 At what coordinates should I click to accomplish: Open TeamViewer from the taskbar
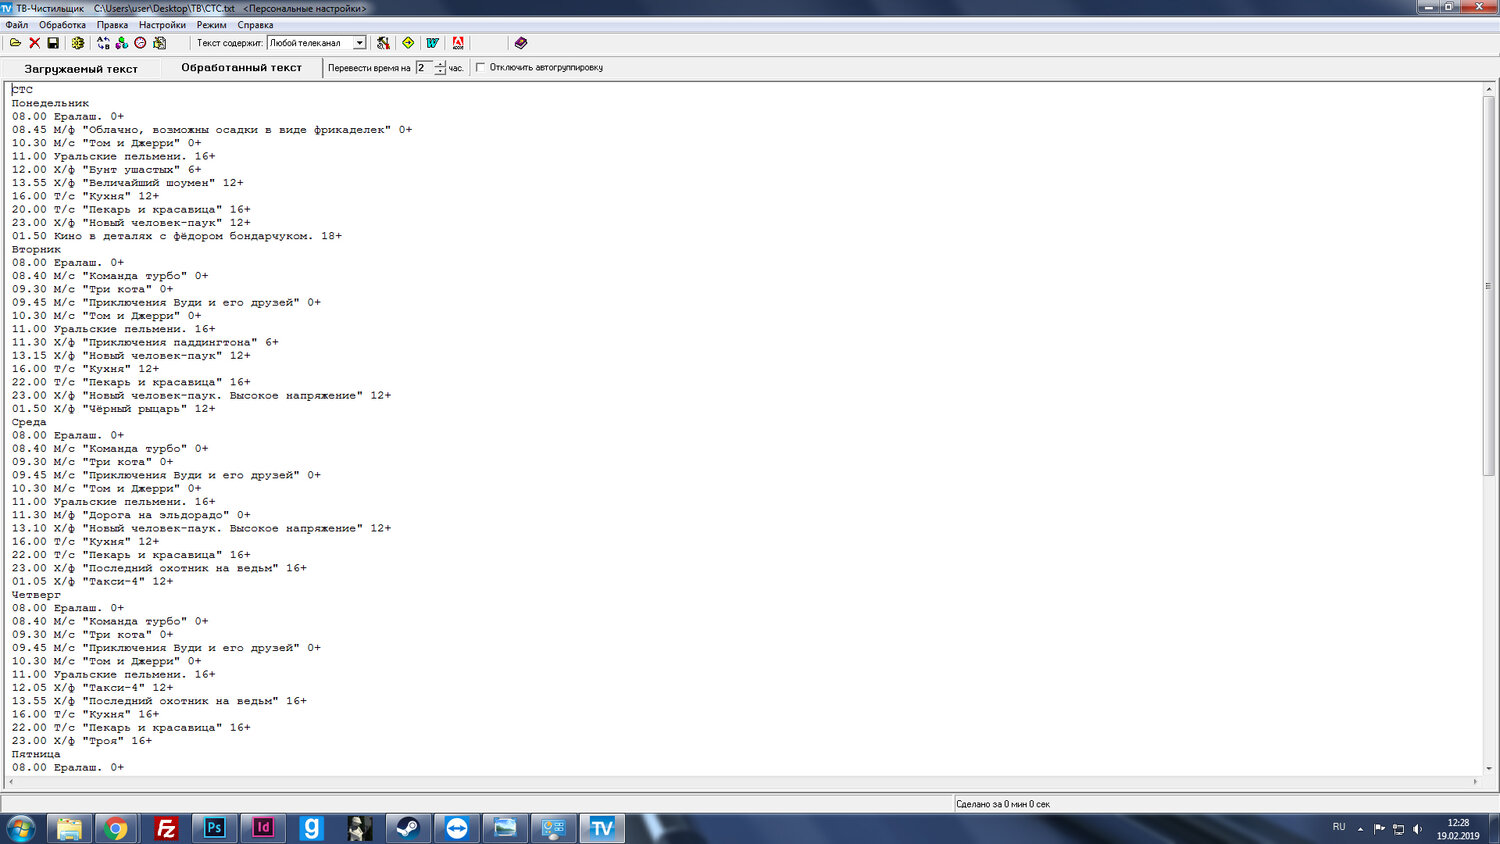(x=456, y=828)
